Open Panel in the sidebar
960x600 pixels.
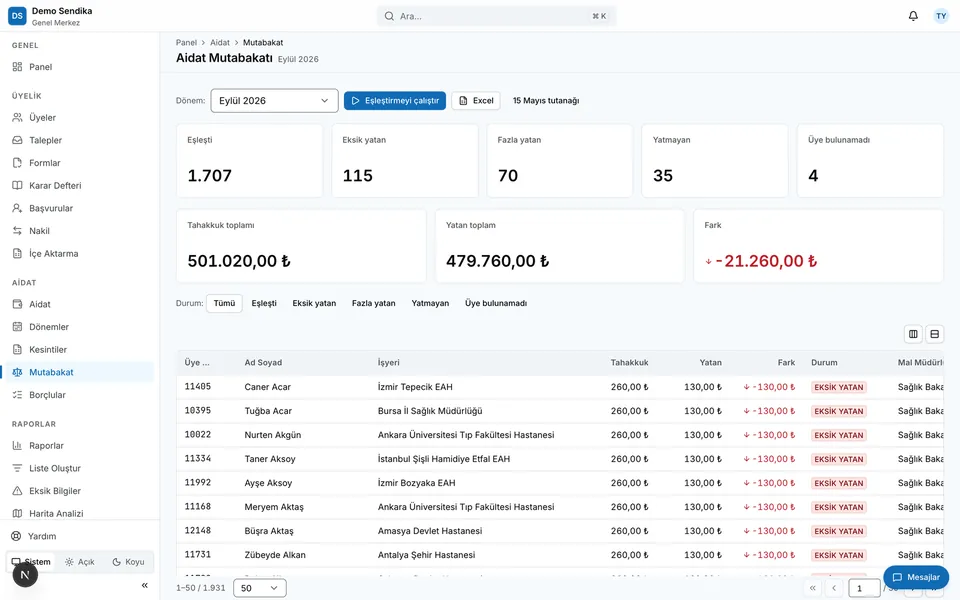tap(80, 67)
